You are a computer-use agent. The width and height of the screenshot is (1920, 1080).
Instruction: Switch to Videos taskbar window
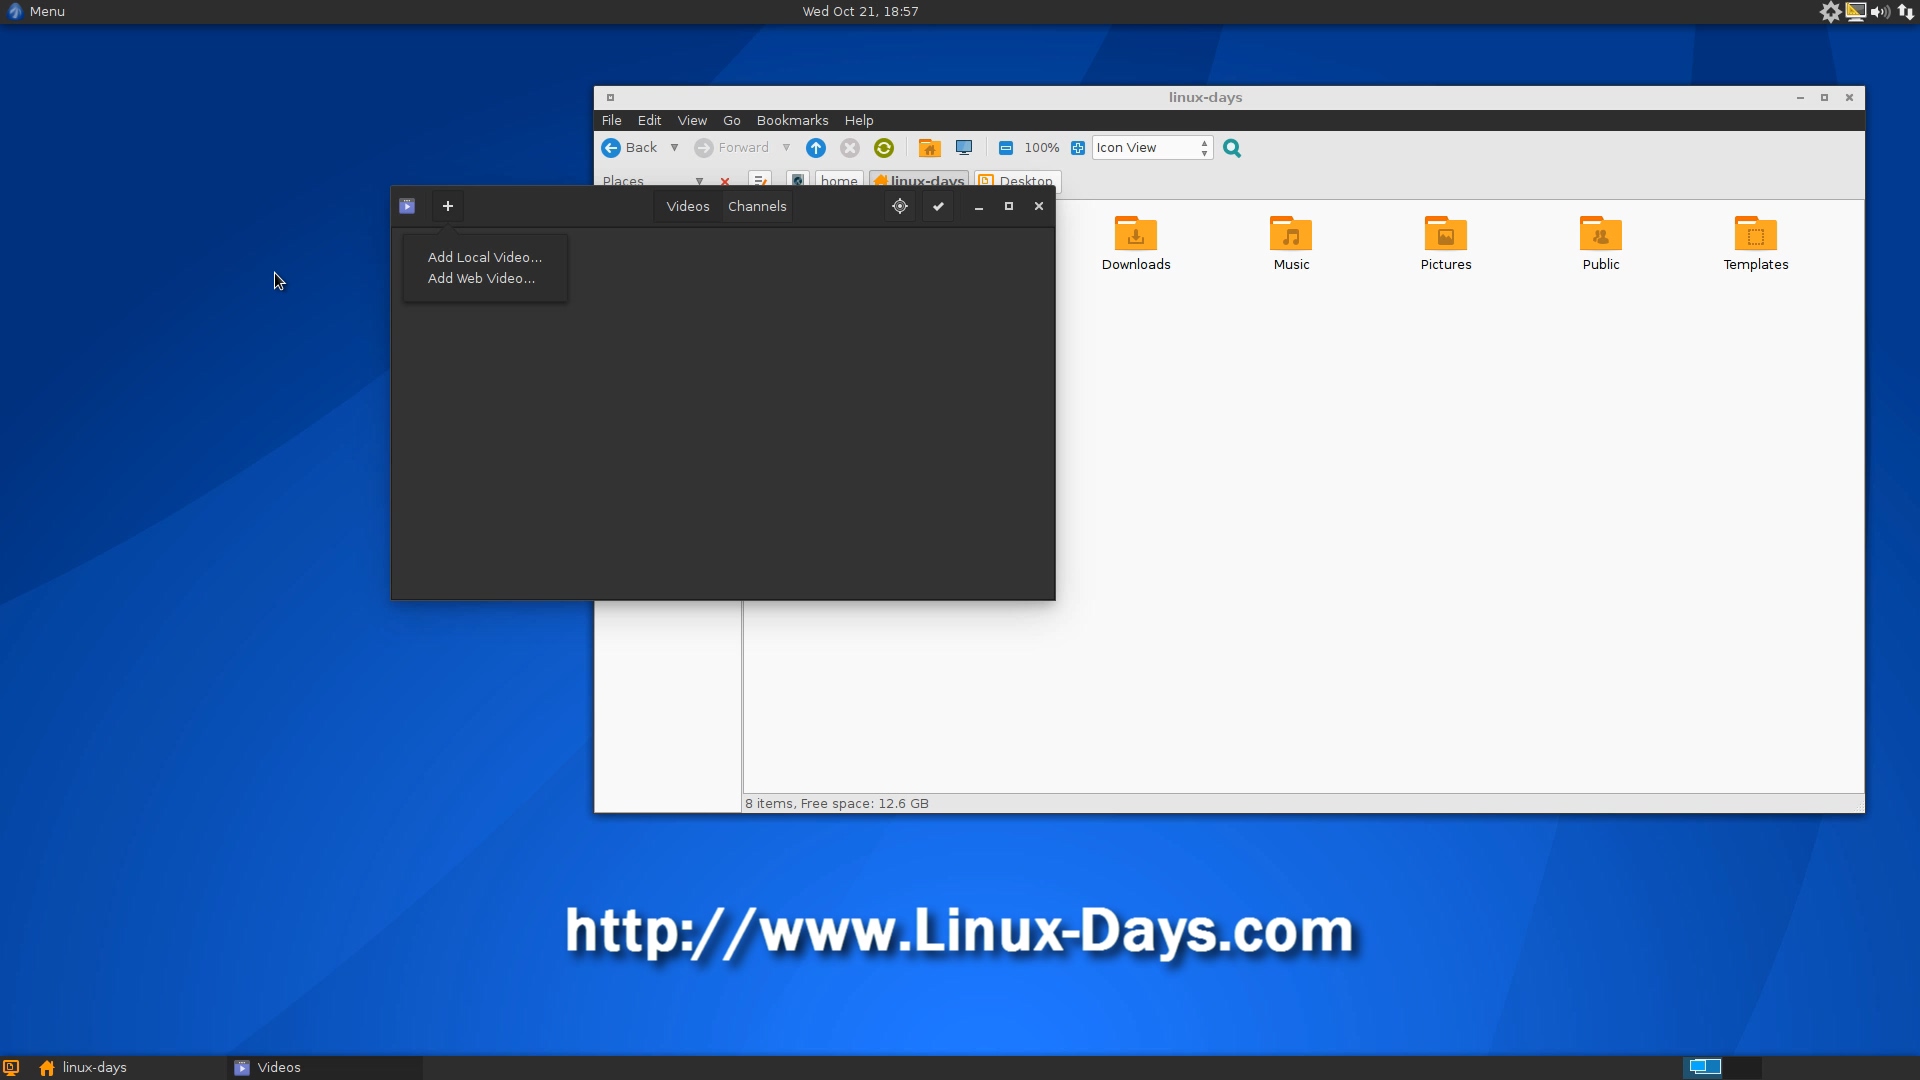click(x=325, y=1067)
